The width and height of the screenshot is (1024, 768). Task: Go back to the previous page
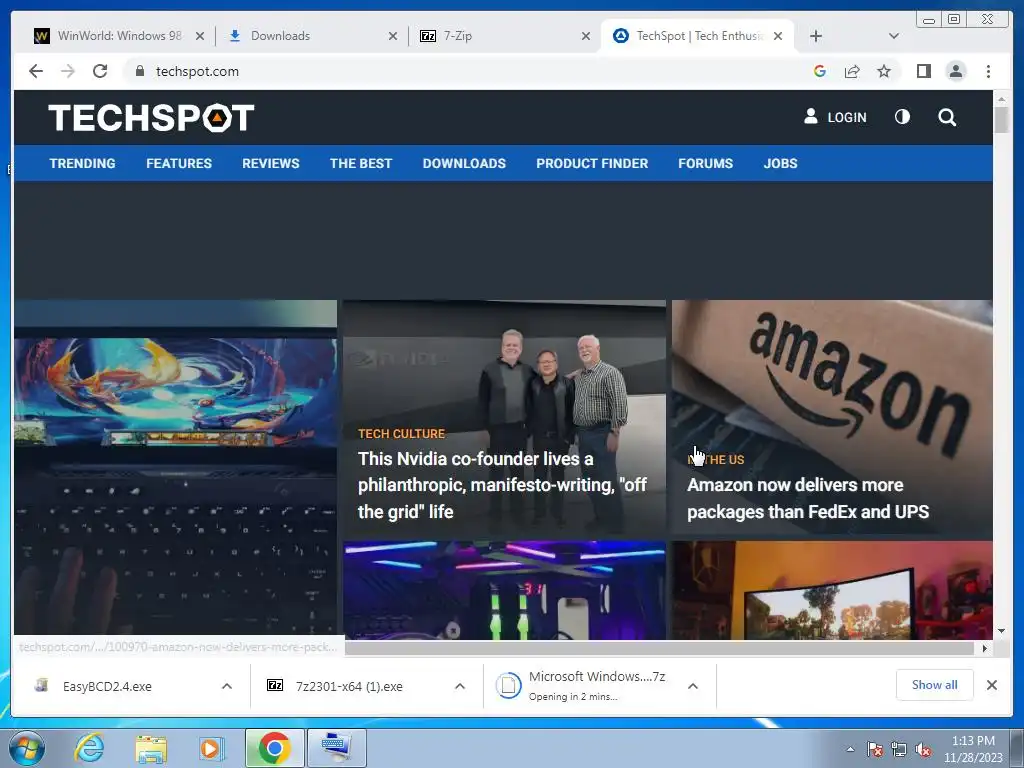36,71
